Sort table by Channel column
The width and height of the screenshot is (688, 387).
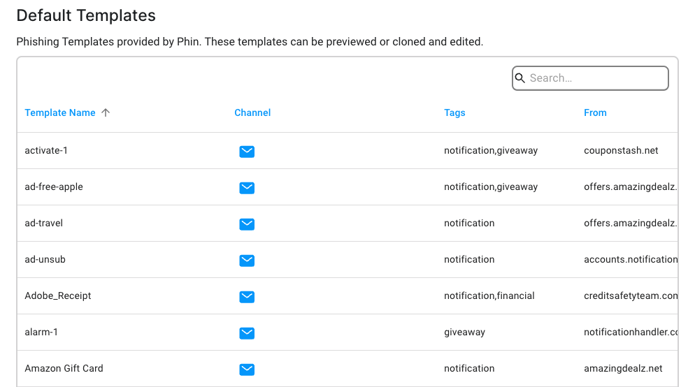click(252, 113)
